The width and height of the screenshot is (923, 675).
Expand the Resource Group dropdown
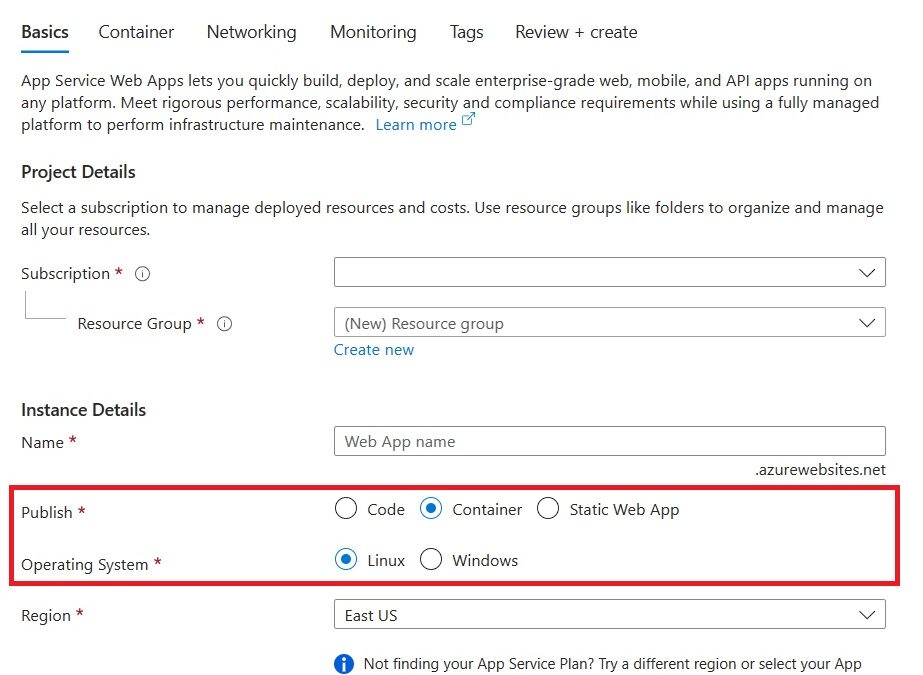609,322
